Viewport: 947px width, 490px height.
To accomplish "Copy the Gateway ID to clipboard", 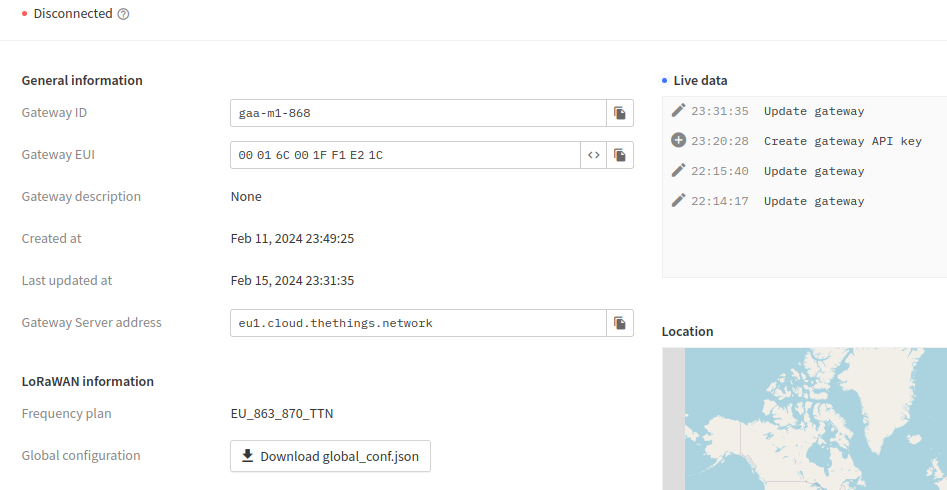I will click(x=620, y=113).
